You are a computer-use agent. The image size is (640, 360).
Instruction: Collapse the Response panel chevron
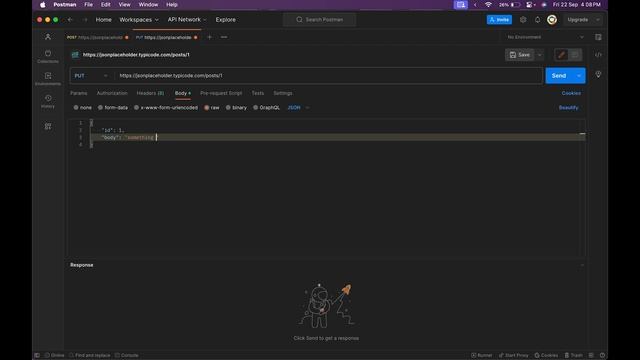click(582, 265)
